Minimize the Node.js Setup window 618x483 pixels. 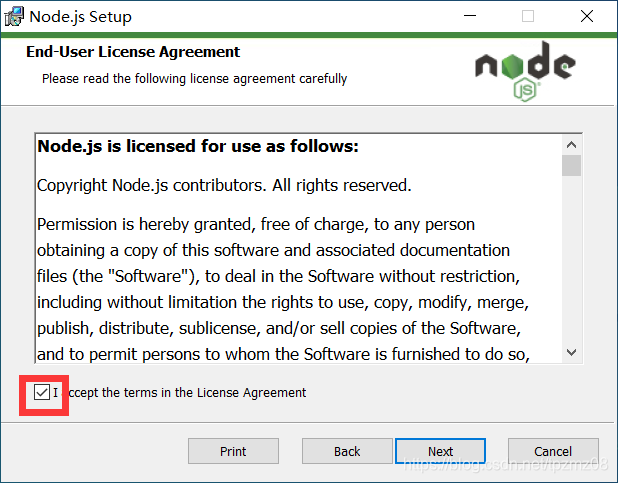tap(470, 16)
